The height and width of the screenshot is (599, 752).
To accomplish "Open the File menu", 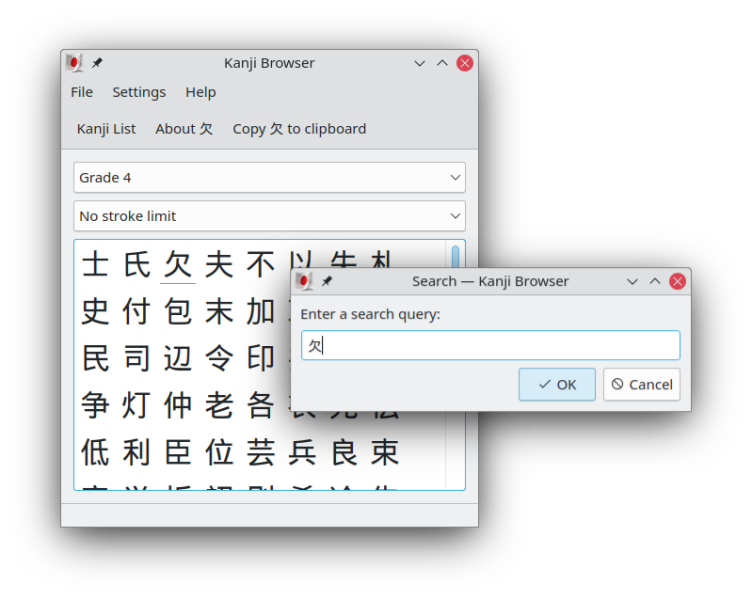I will point(82,92).
